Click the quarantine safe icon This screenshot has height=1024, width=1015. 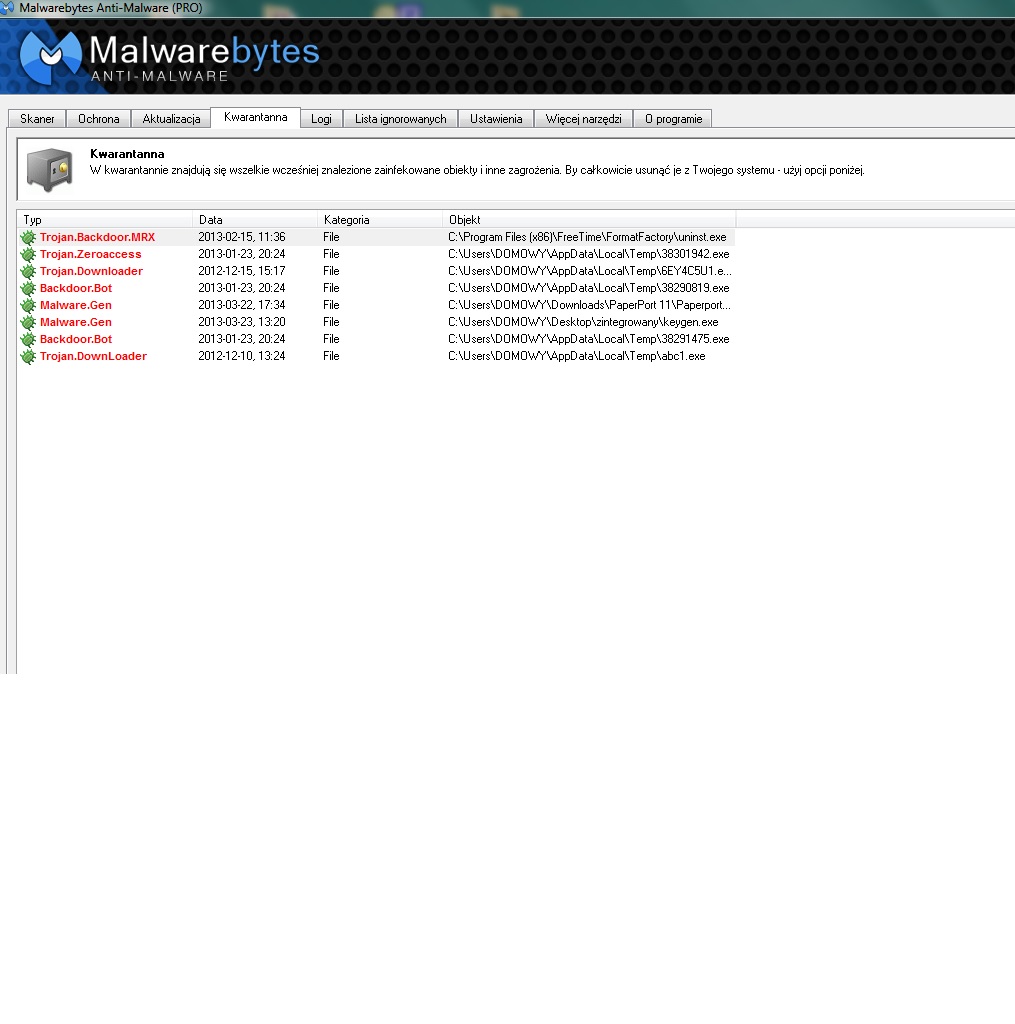tap(50, 169)
